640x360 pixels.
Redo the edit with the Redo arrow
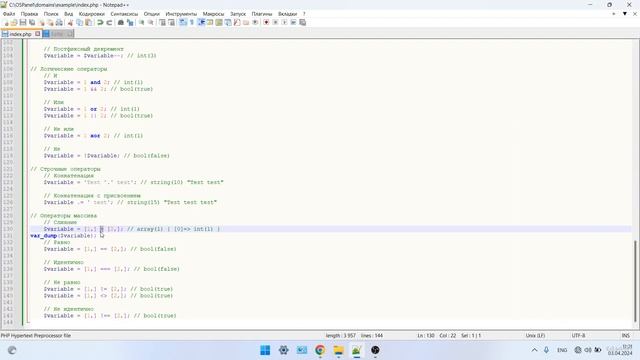click(109, 22)
